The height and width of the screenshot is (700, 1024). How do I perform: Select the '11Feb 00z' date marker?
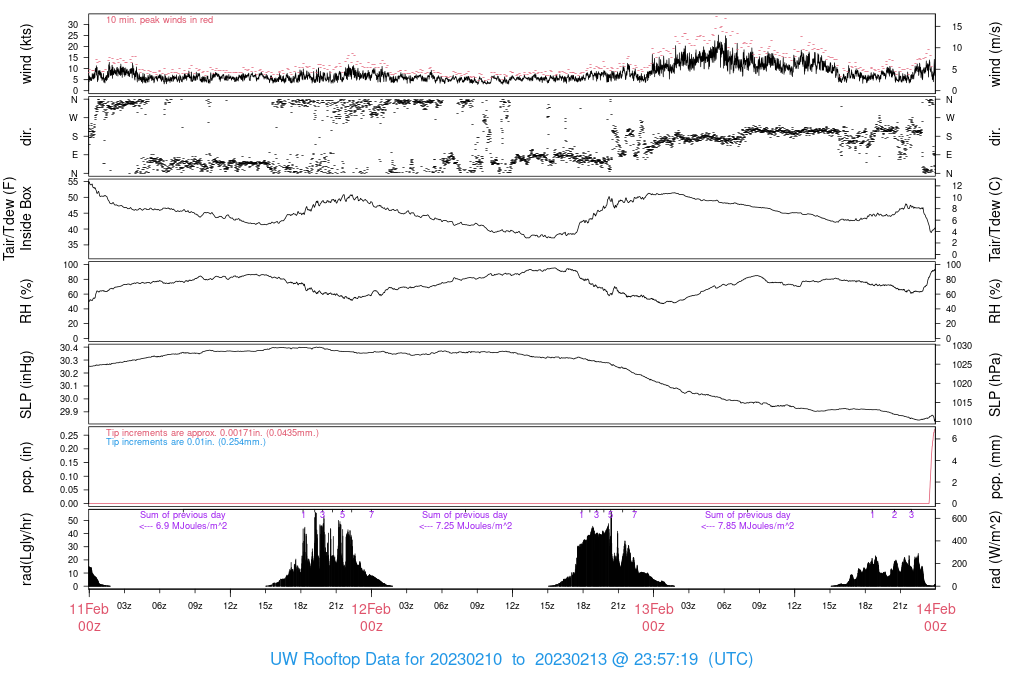89,618
